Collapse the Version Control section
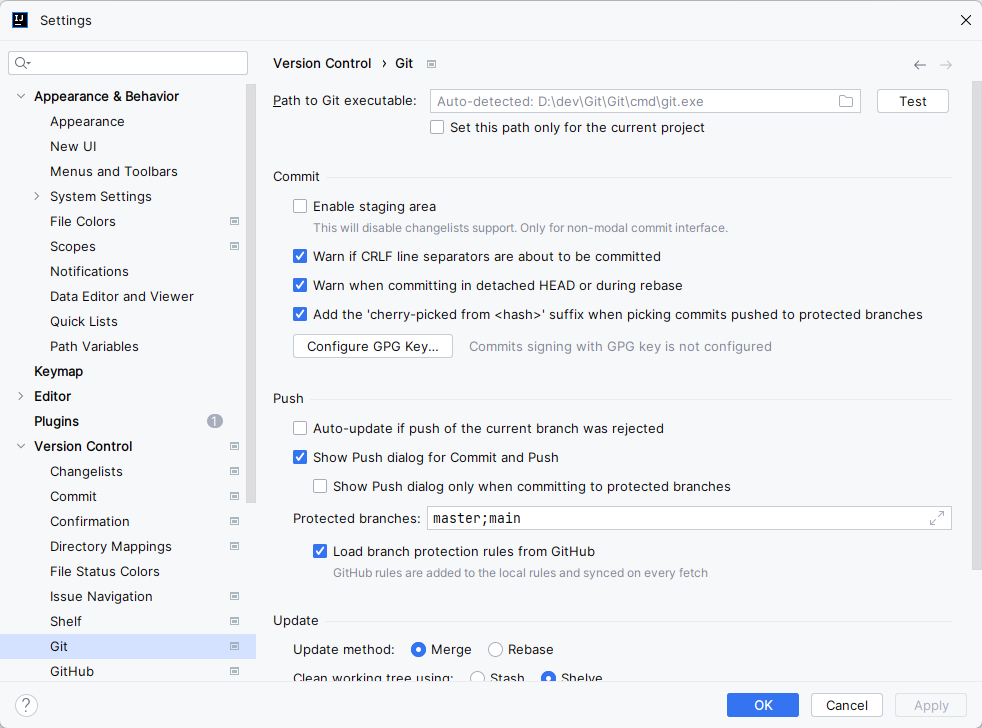Screen dimensions: 982x728 pyautogui.click(x=21, y=446)
